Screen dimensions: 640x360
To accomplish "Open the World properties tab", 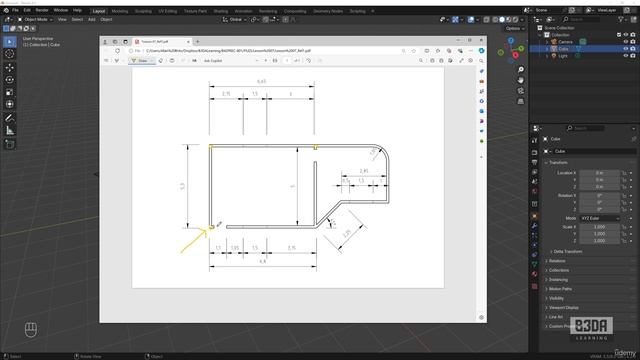I will (x=535, y=191).
